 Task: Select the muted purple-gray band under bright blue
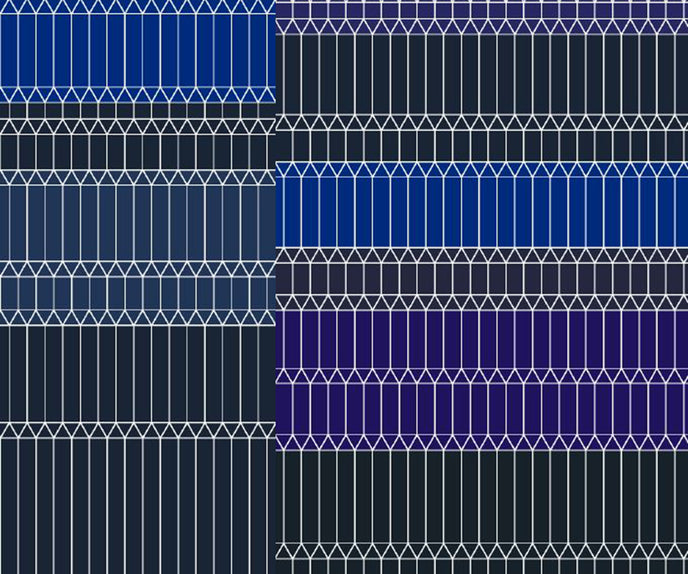point(482,279)
